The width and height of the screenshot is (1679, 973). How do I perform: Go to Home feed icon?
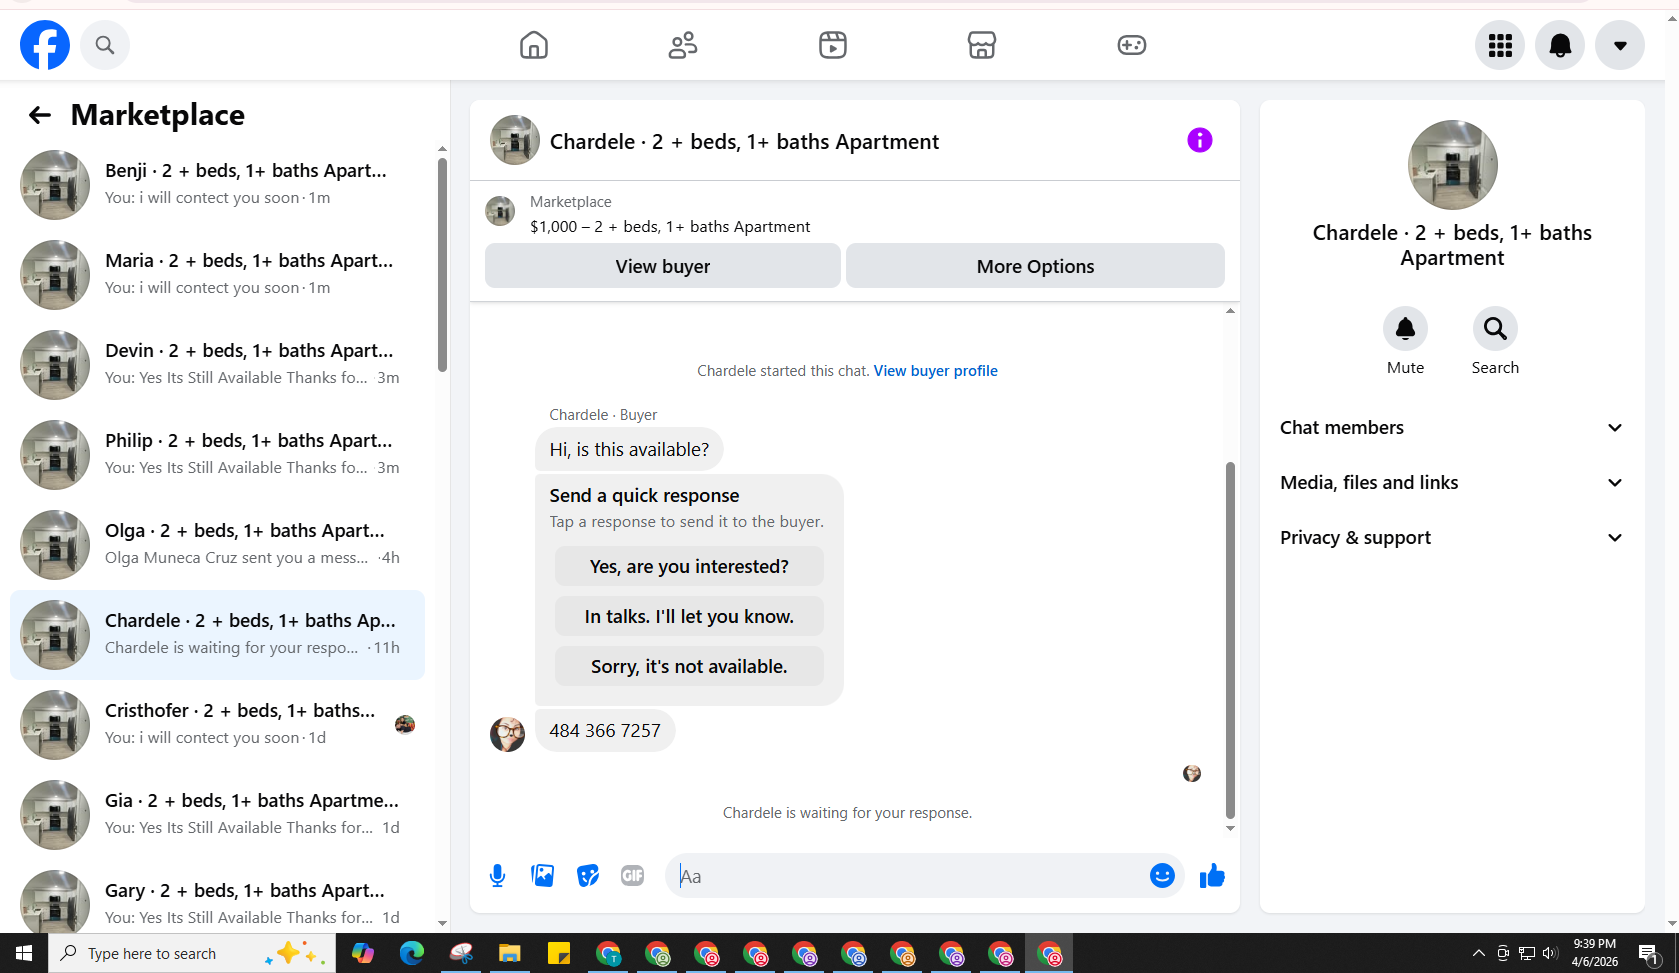[x=534, y=45]
